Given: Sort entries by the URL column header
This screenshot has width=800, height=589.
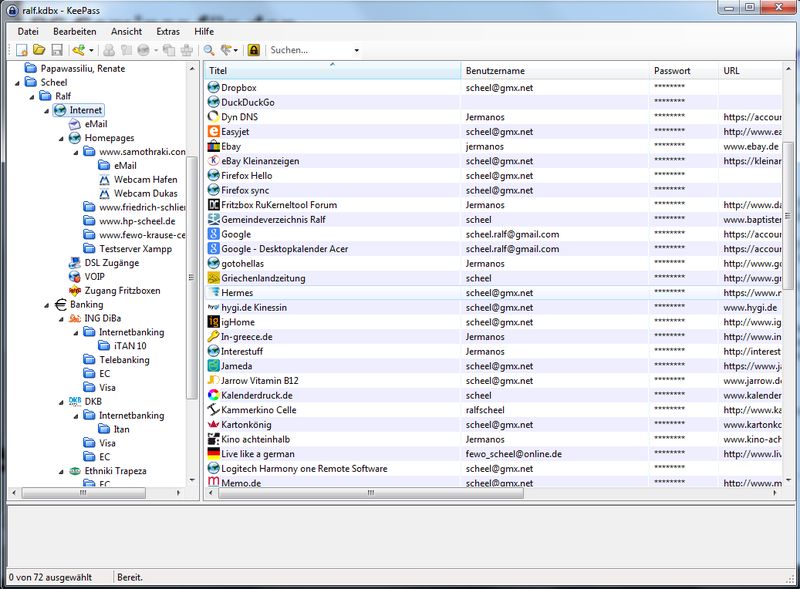Looking at the screenshot, I should (x=750, y=70).
